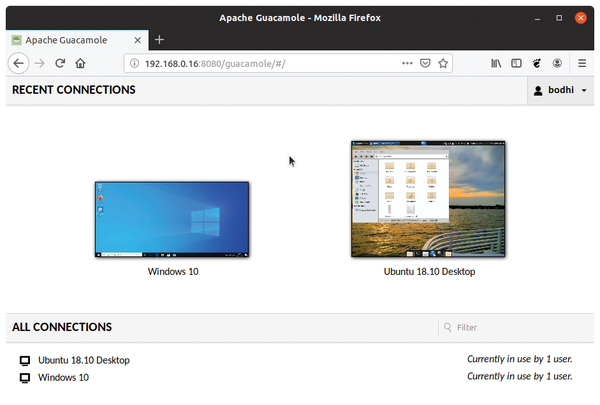Click the browser back button

click(x=18, y=62)
